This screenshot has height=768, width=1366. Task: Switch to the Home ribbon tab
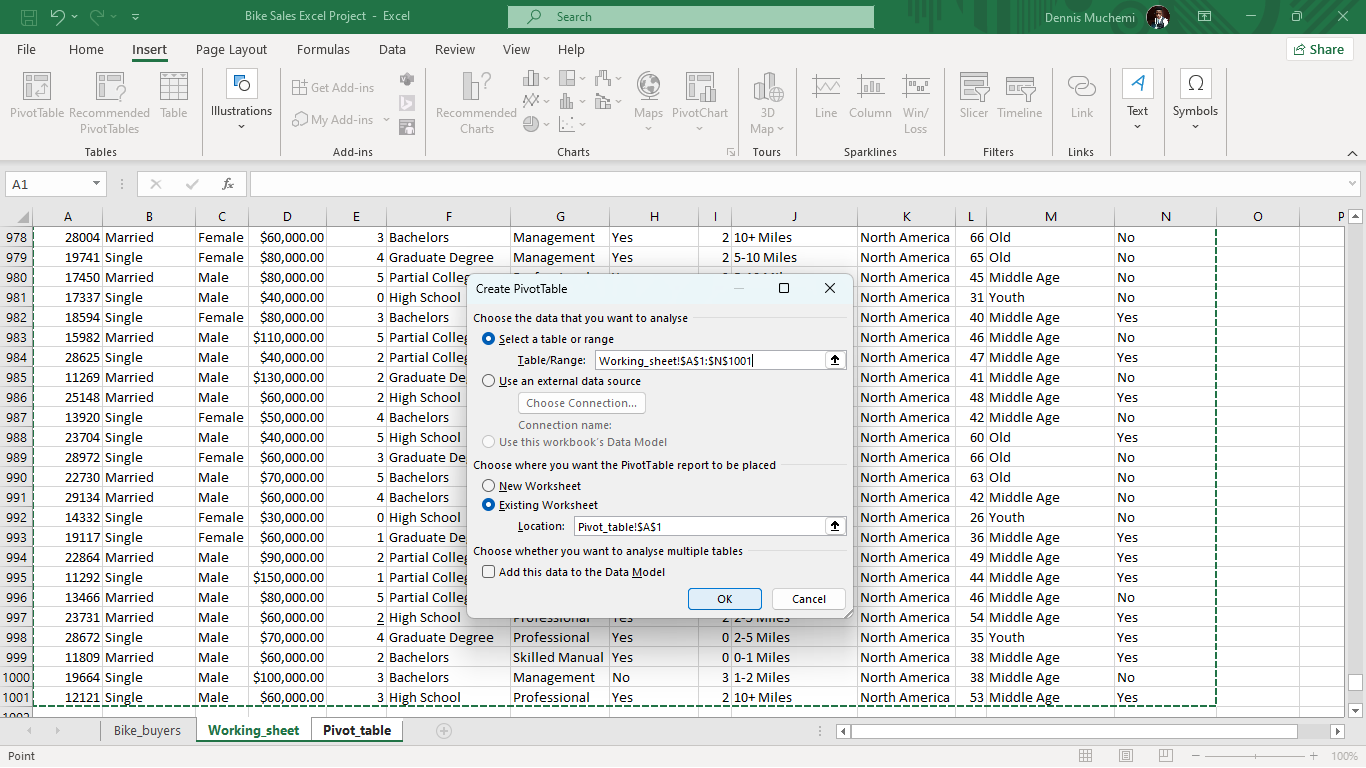point(86,50)
